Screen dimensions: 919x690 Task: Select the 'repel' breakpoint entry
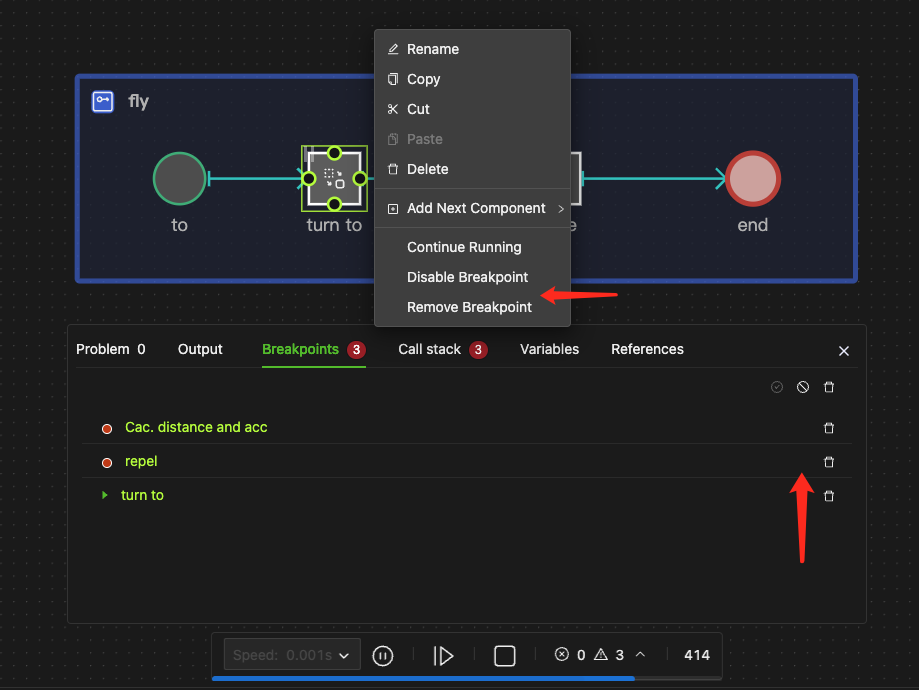pos(141,461)
